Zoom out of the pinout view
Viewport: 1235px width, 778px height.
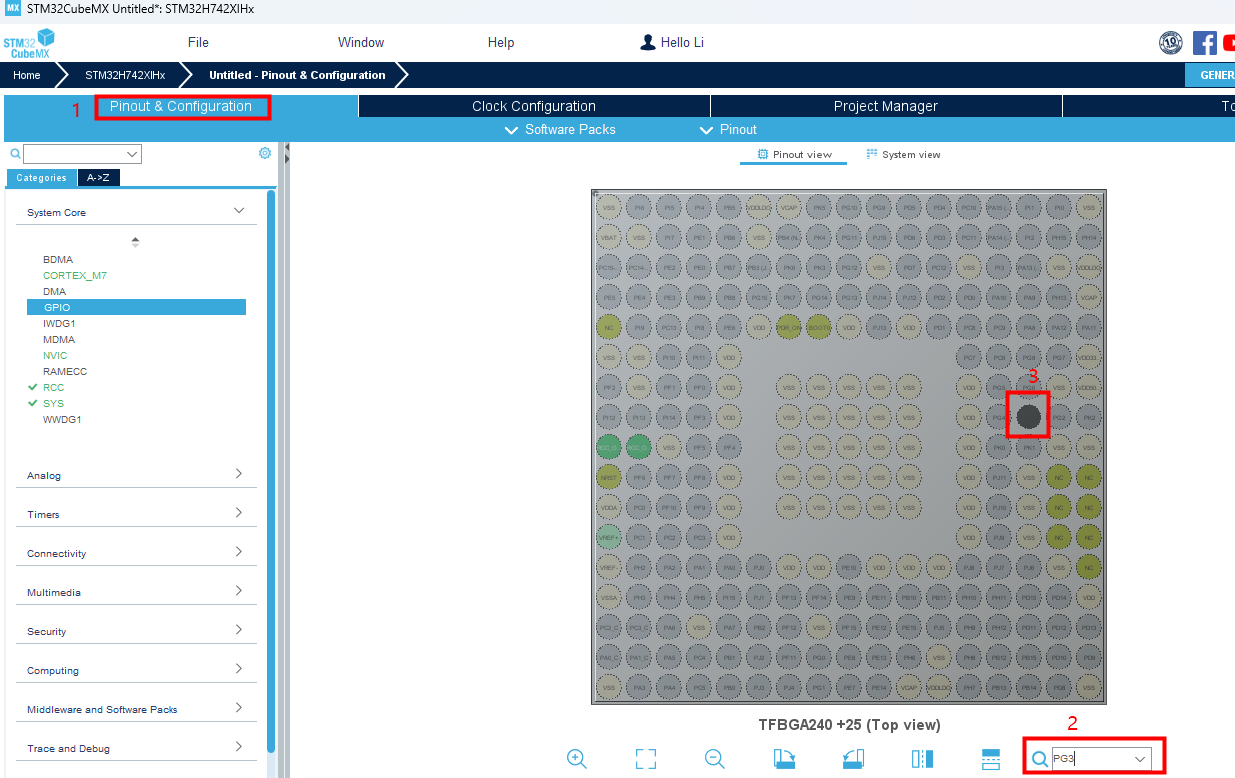tap(715, 758)
